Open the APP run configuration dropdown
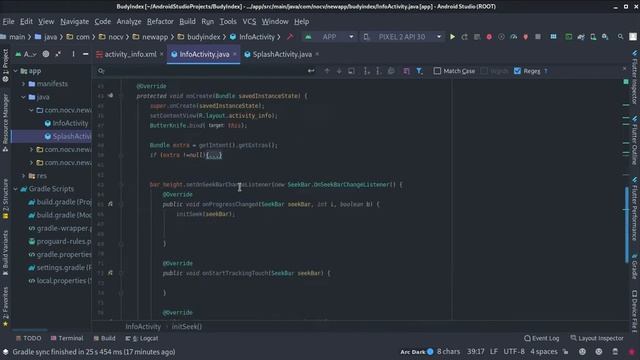The image size is (640, 360). tap(330, 37)
